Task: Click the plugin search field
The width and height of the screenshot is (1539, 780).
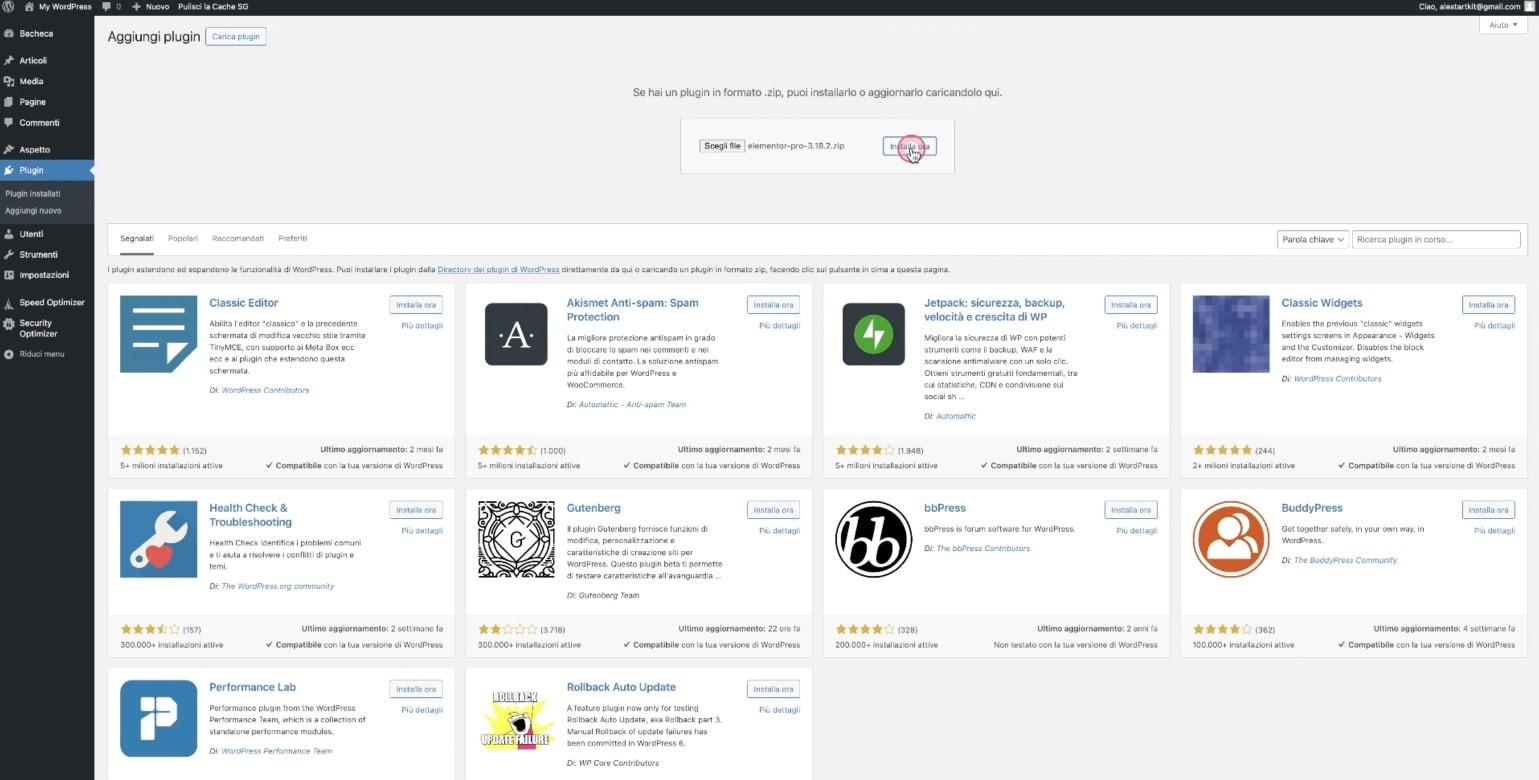Action: coord(1436,239)
